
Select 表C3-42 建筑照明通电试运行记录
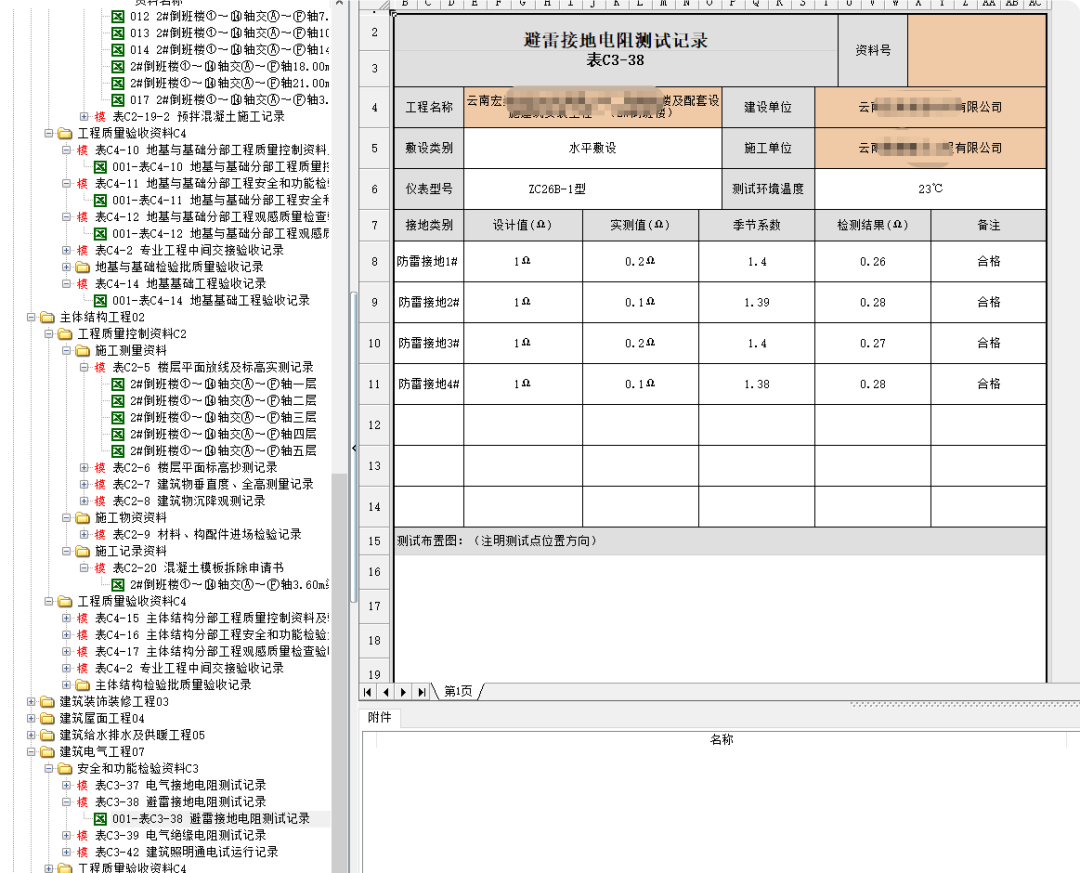pyautogui.click(x=187, y=852)
